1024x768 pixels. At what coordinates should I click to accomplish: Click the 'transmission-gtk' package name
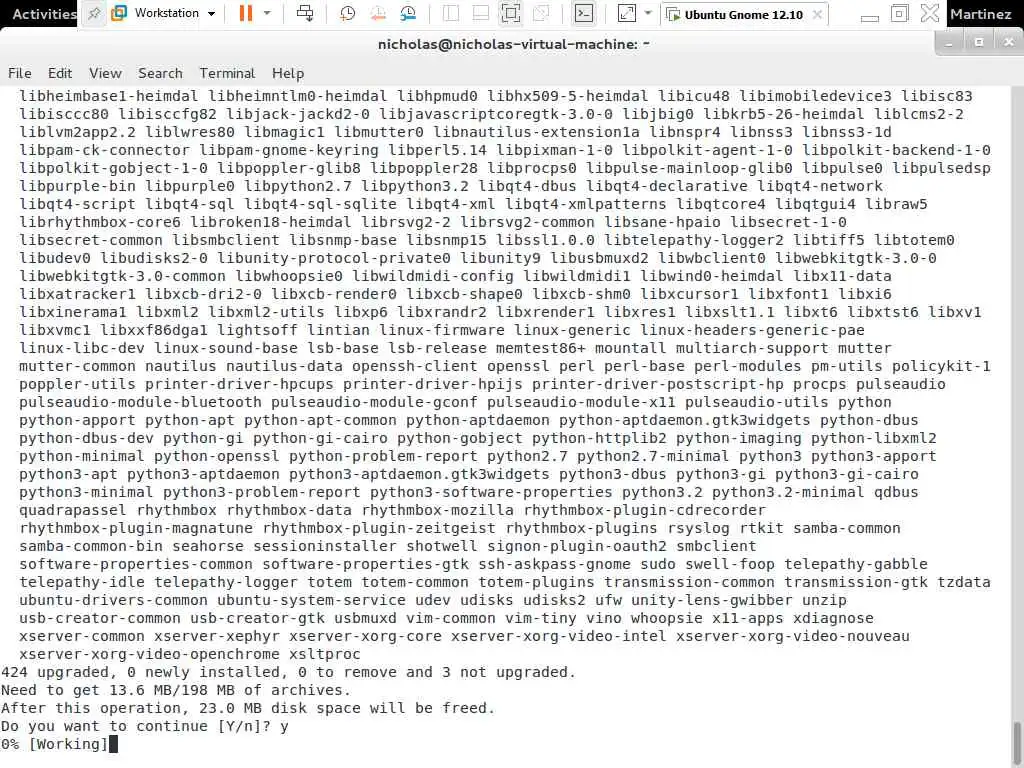point(856,582)
